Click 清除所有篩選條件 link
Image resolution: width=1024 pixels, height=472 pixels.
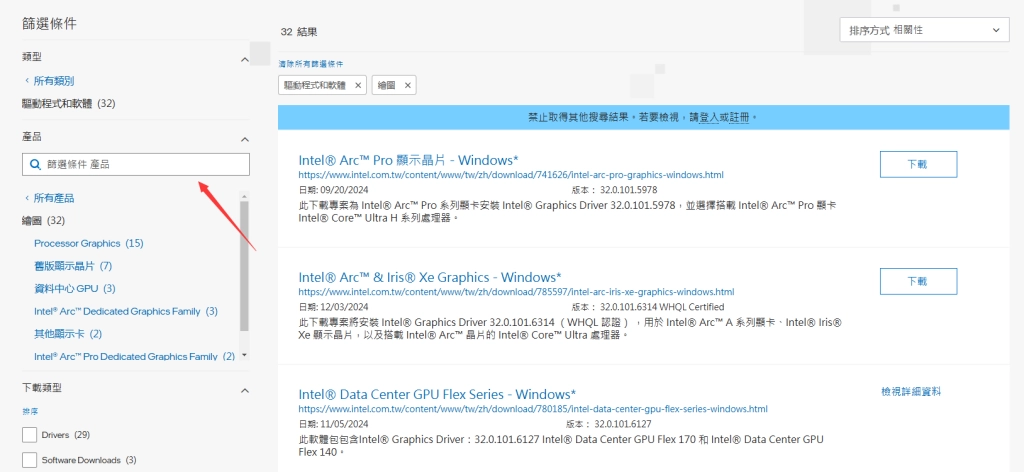[x=311, y=64]
